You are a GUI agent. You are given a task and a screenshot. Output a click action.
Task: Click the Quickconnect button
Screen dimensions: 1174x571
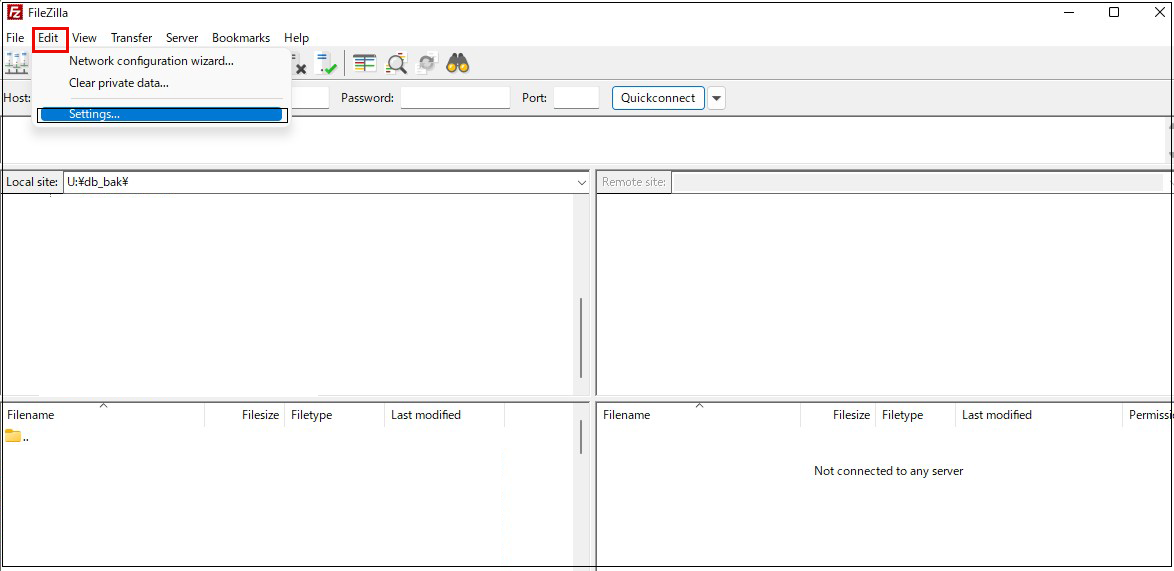click(658, 98)
